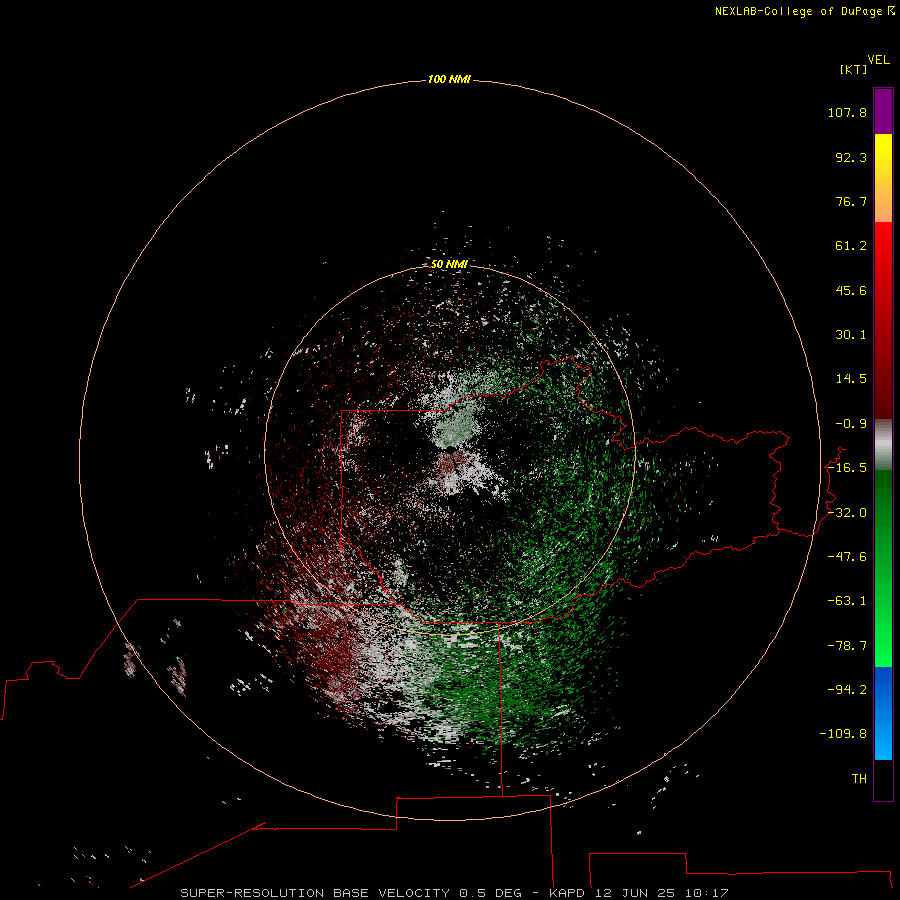Click the [KT] units label
The width and height of the screenshot is (900, 900).
854,69
